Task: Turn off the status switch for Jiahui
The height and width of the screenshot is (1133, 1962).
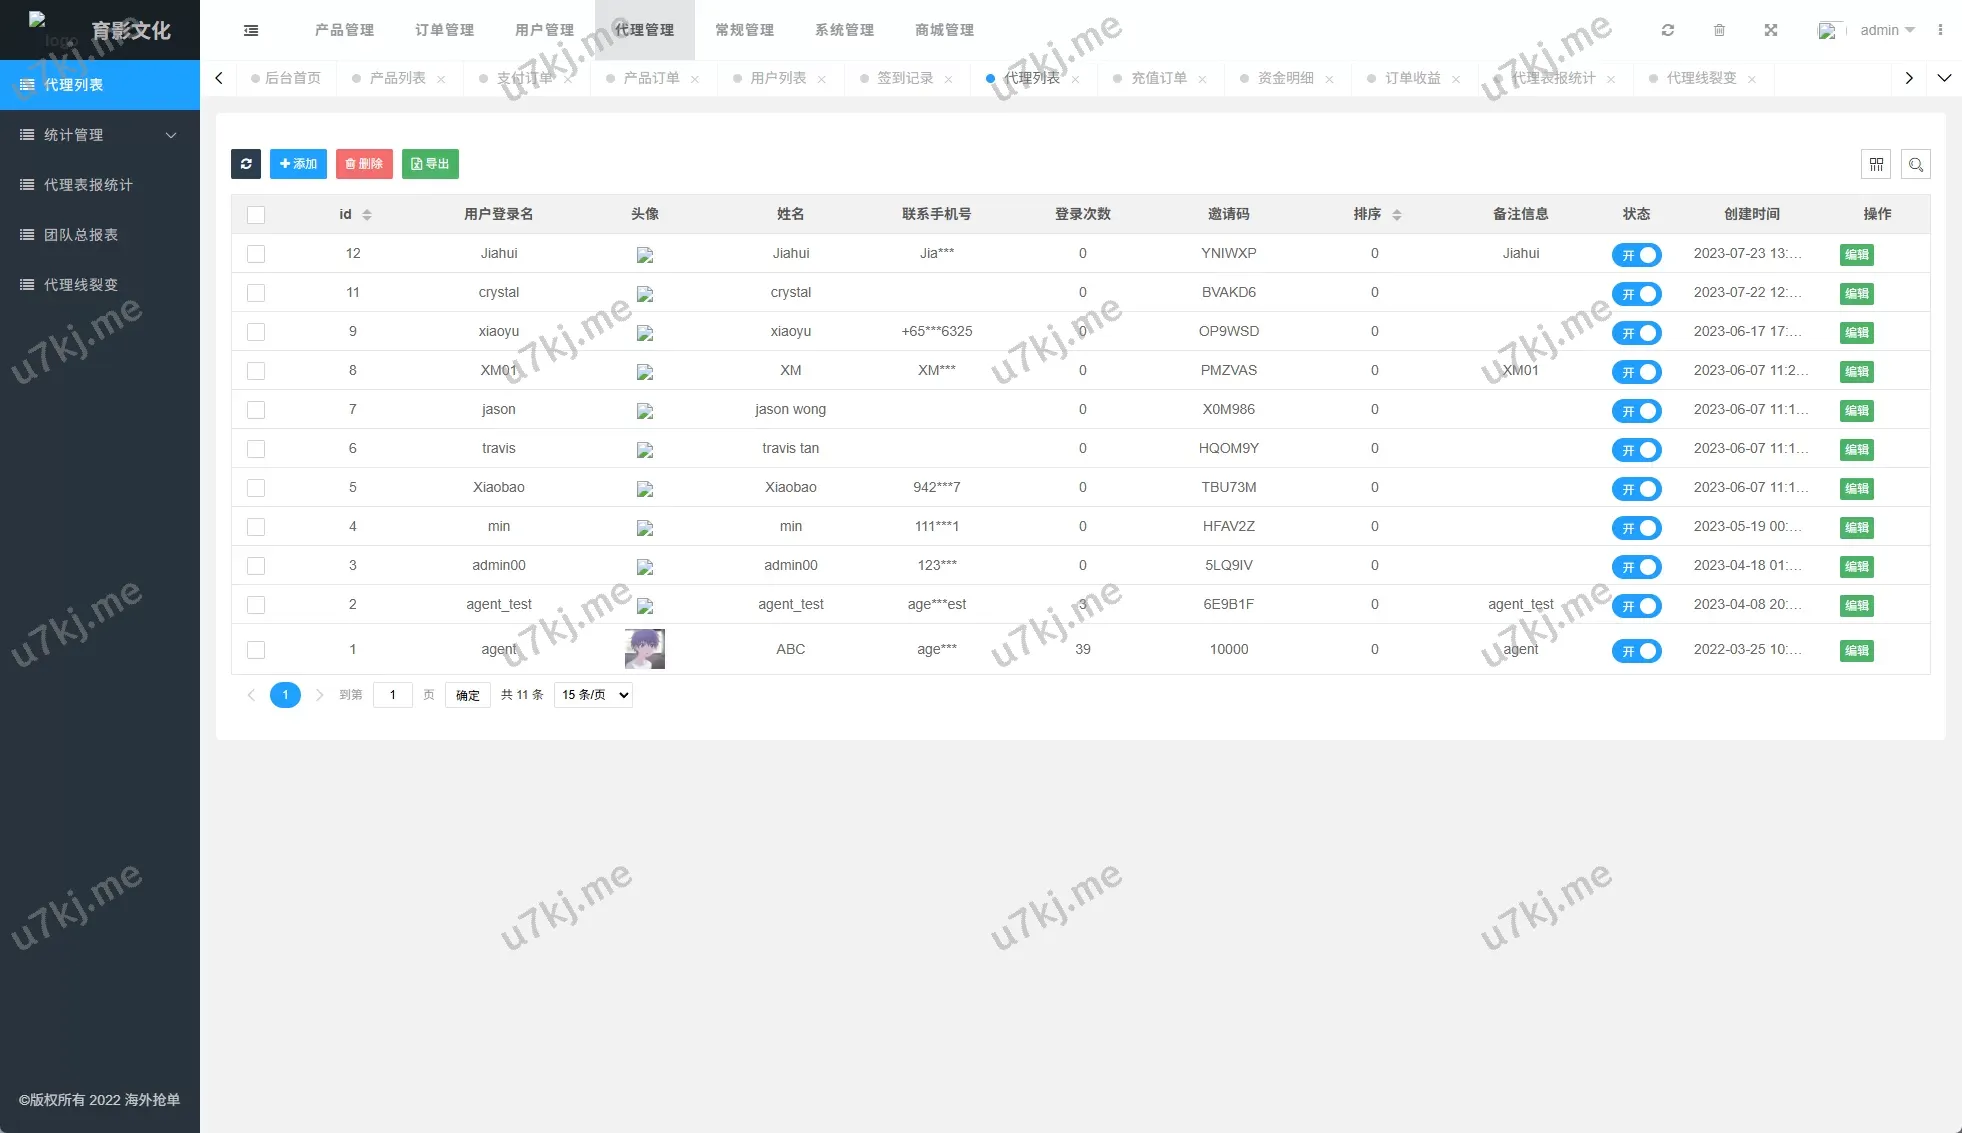Action: coord(1636,255)
